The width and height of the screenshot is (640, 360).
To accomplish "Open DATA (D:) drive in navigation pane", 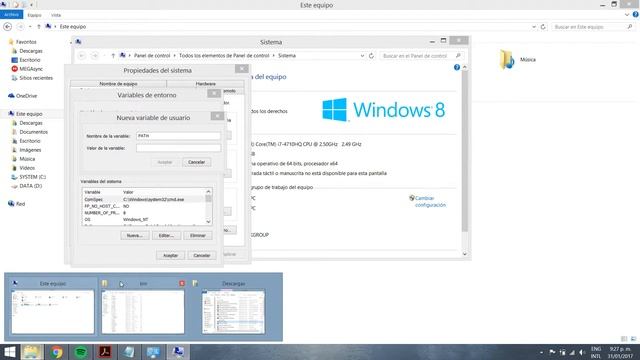I will click(31, 186).
